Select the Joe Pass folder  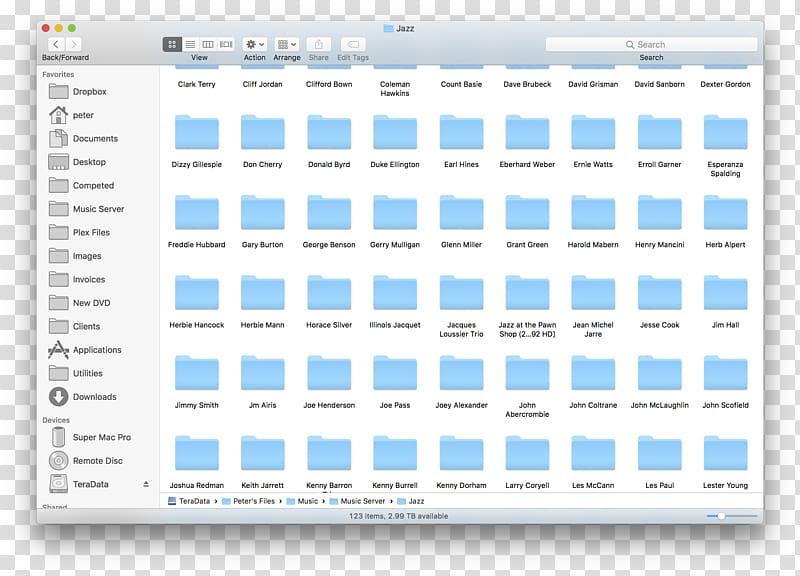pos(395,373)
